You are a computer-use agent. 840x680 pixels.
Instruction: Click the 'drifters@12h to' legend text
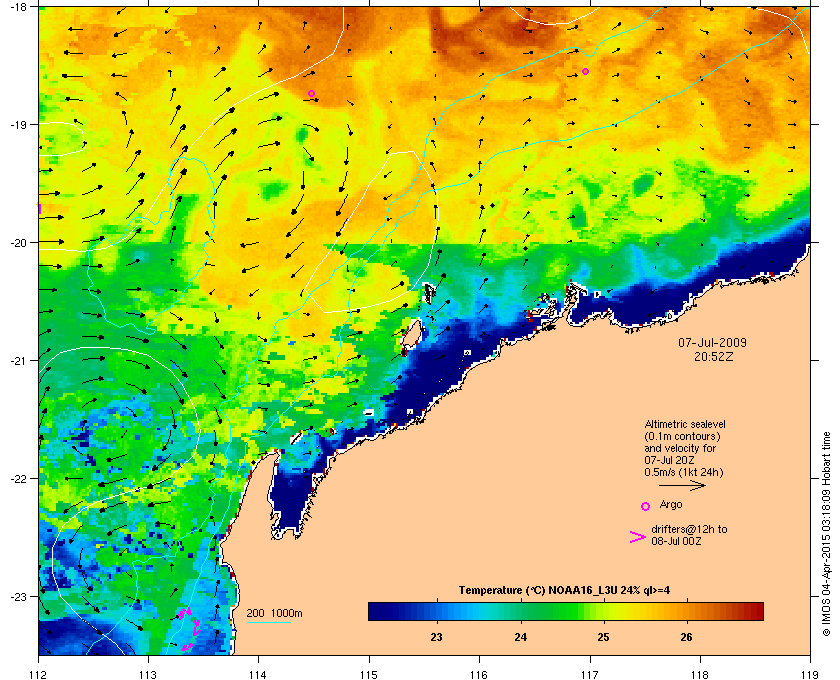tap(689, 529)
